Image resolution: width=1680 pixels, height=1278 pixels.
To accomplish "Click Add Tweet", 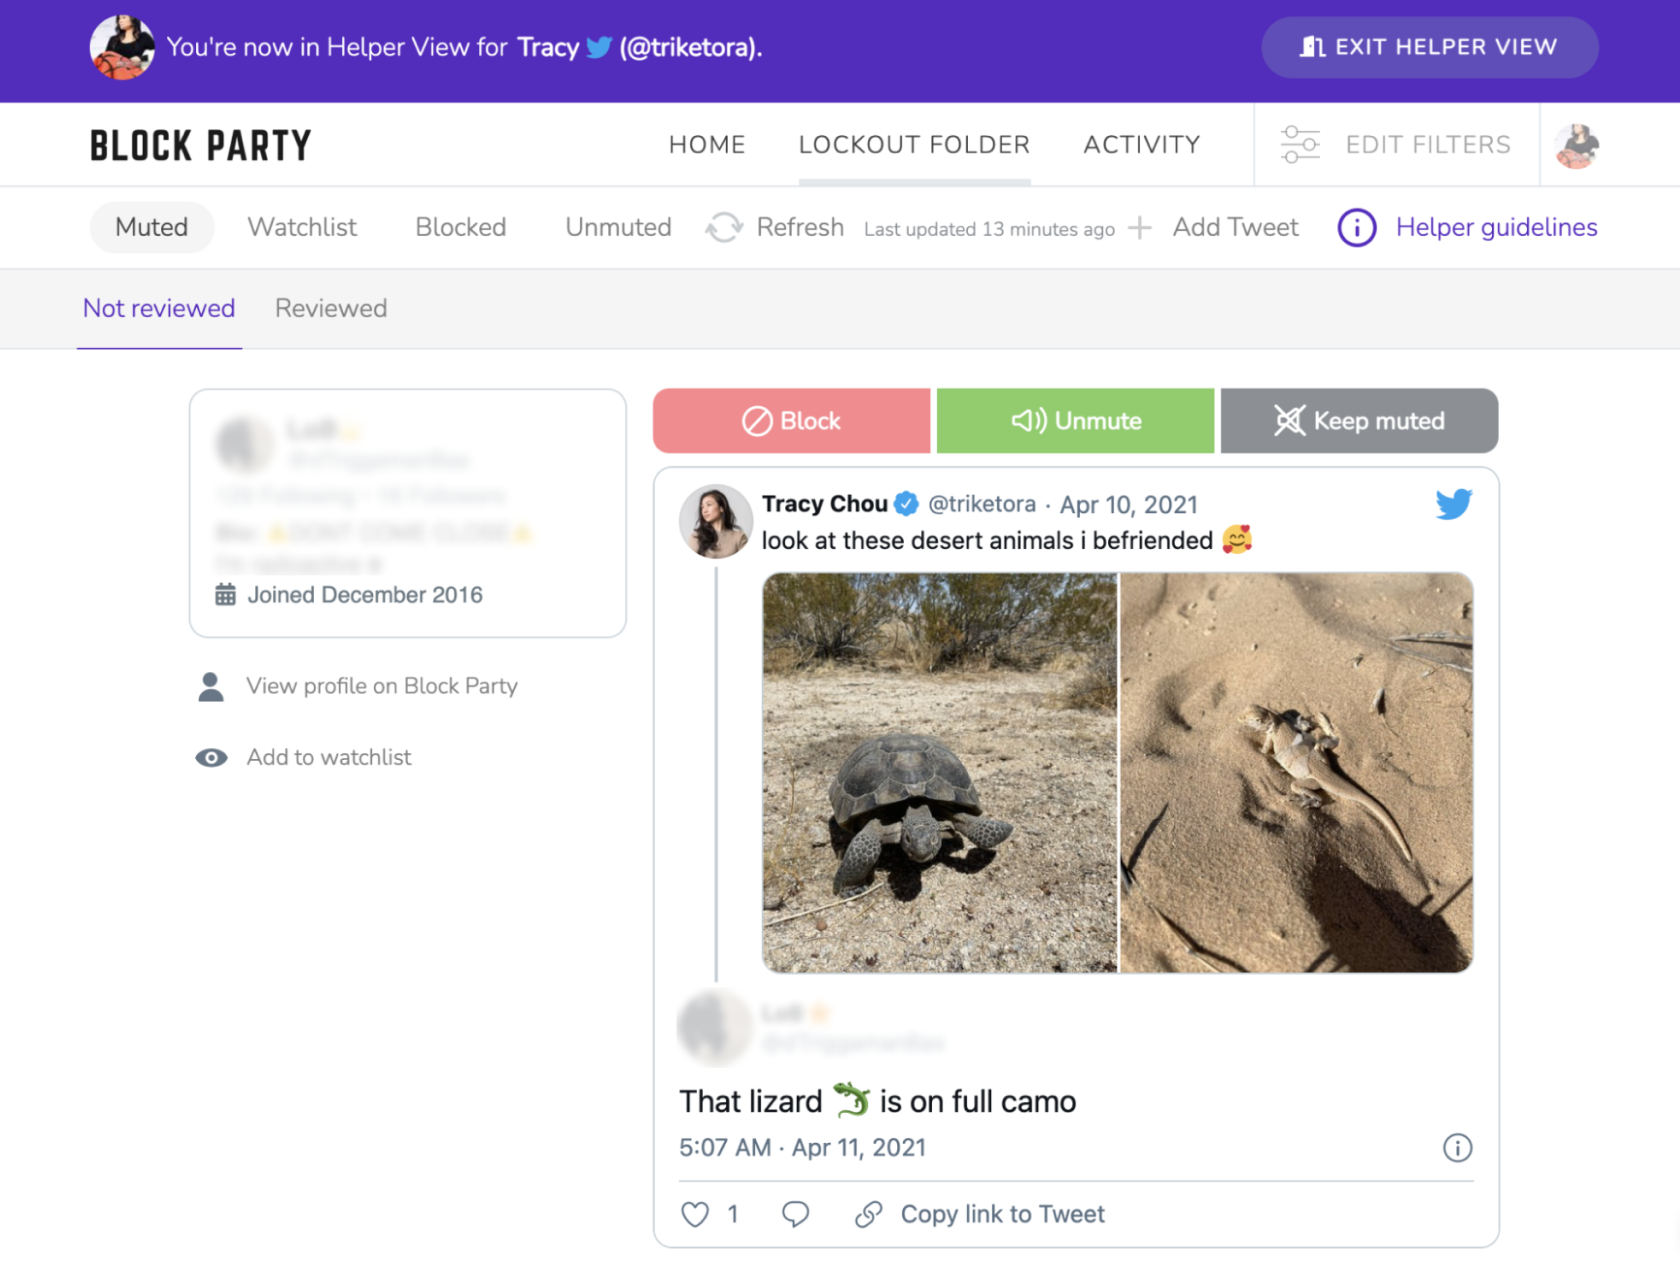I will pyautogui.click(x=1236, y=227).
